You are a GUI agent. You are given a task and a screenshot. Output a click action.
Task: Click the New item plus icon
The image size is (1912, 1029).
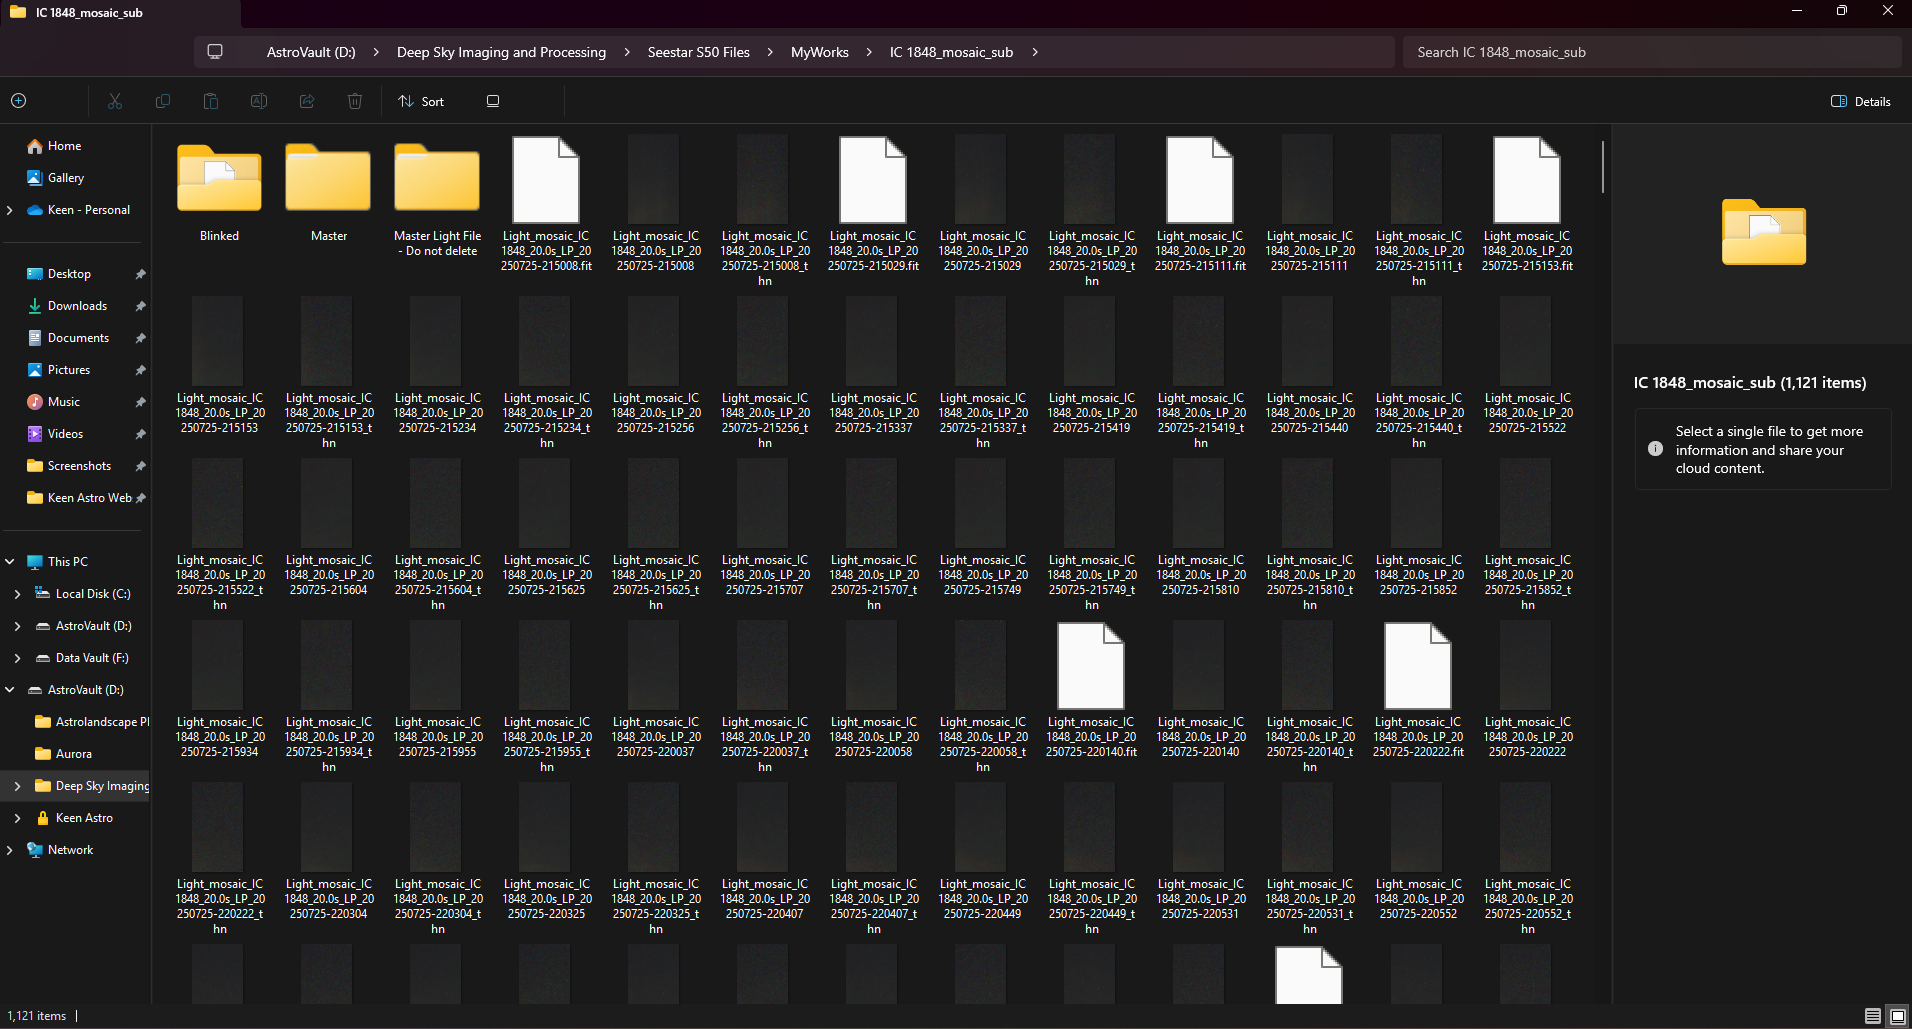pos(19,101)
